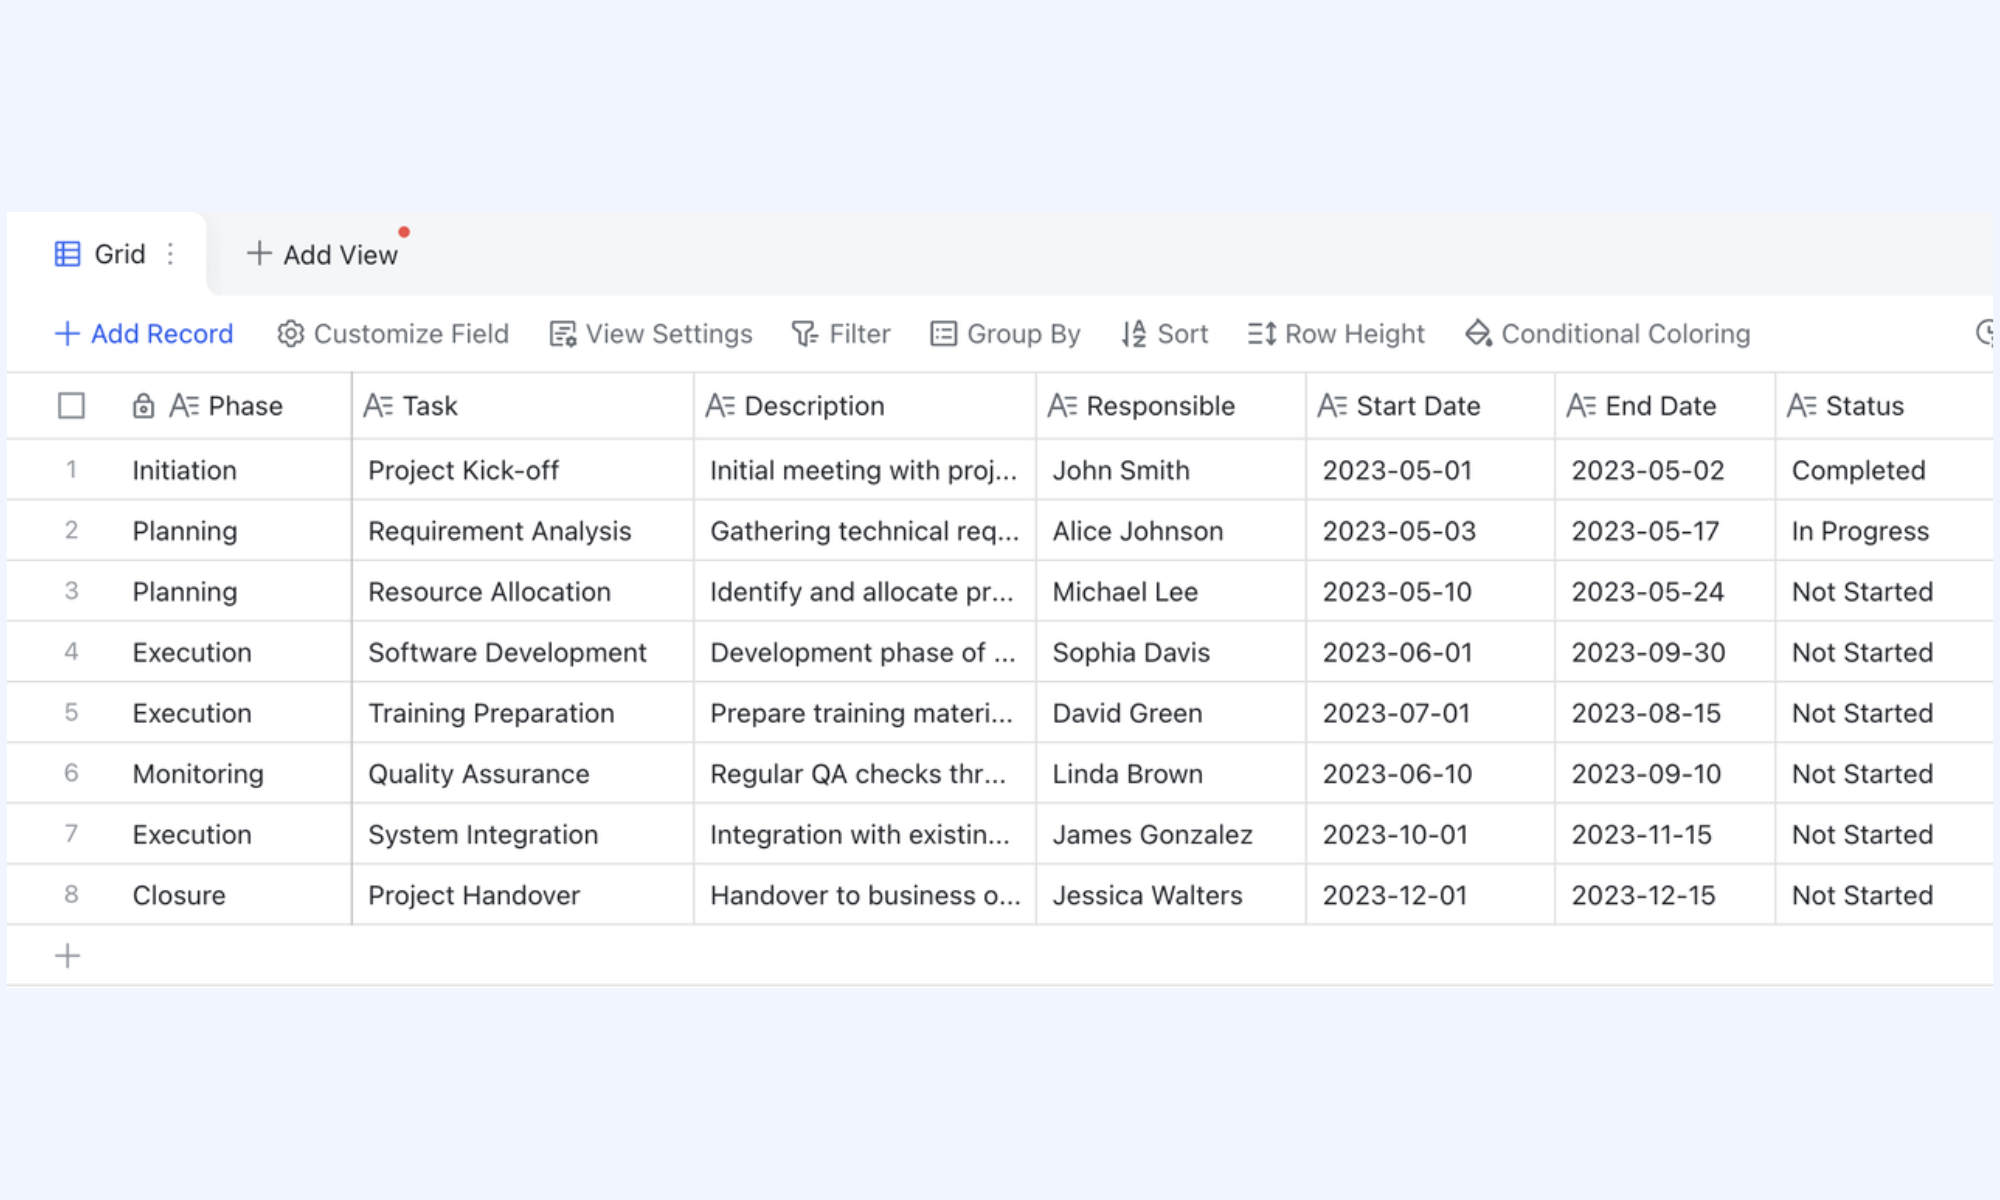Click the text-type icon of Description column

coord(720,406)
